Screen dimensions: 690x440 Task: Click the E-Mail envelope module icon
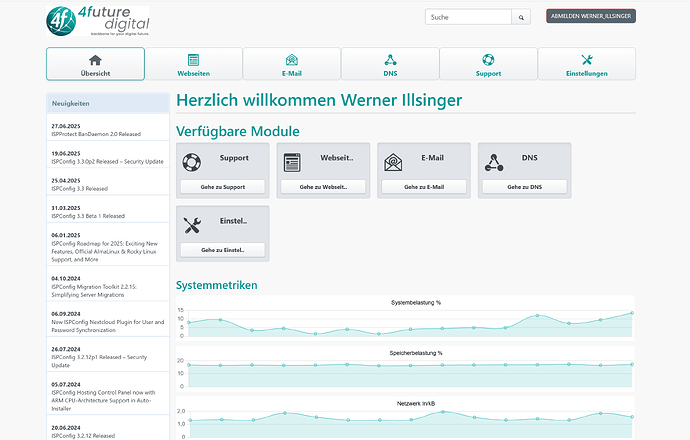pyautogui.click(x=393, y=160)
